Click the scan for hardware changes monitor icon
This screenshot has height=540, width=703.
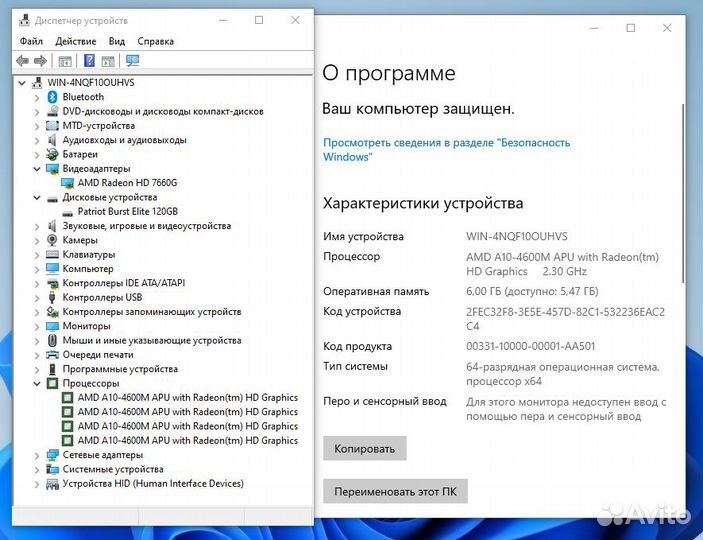[x=132, y=61]
